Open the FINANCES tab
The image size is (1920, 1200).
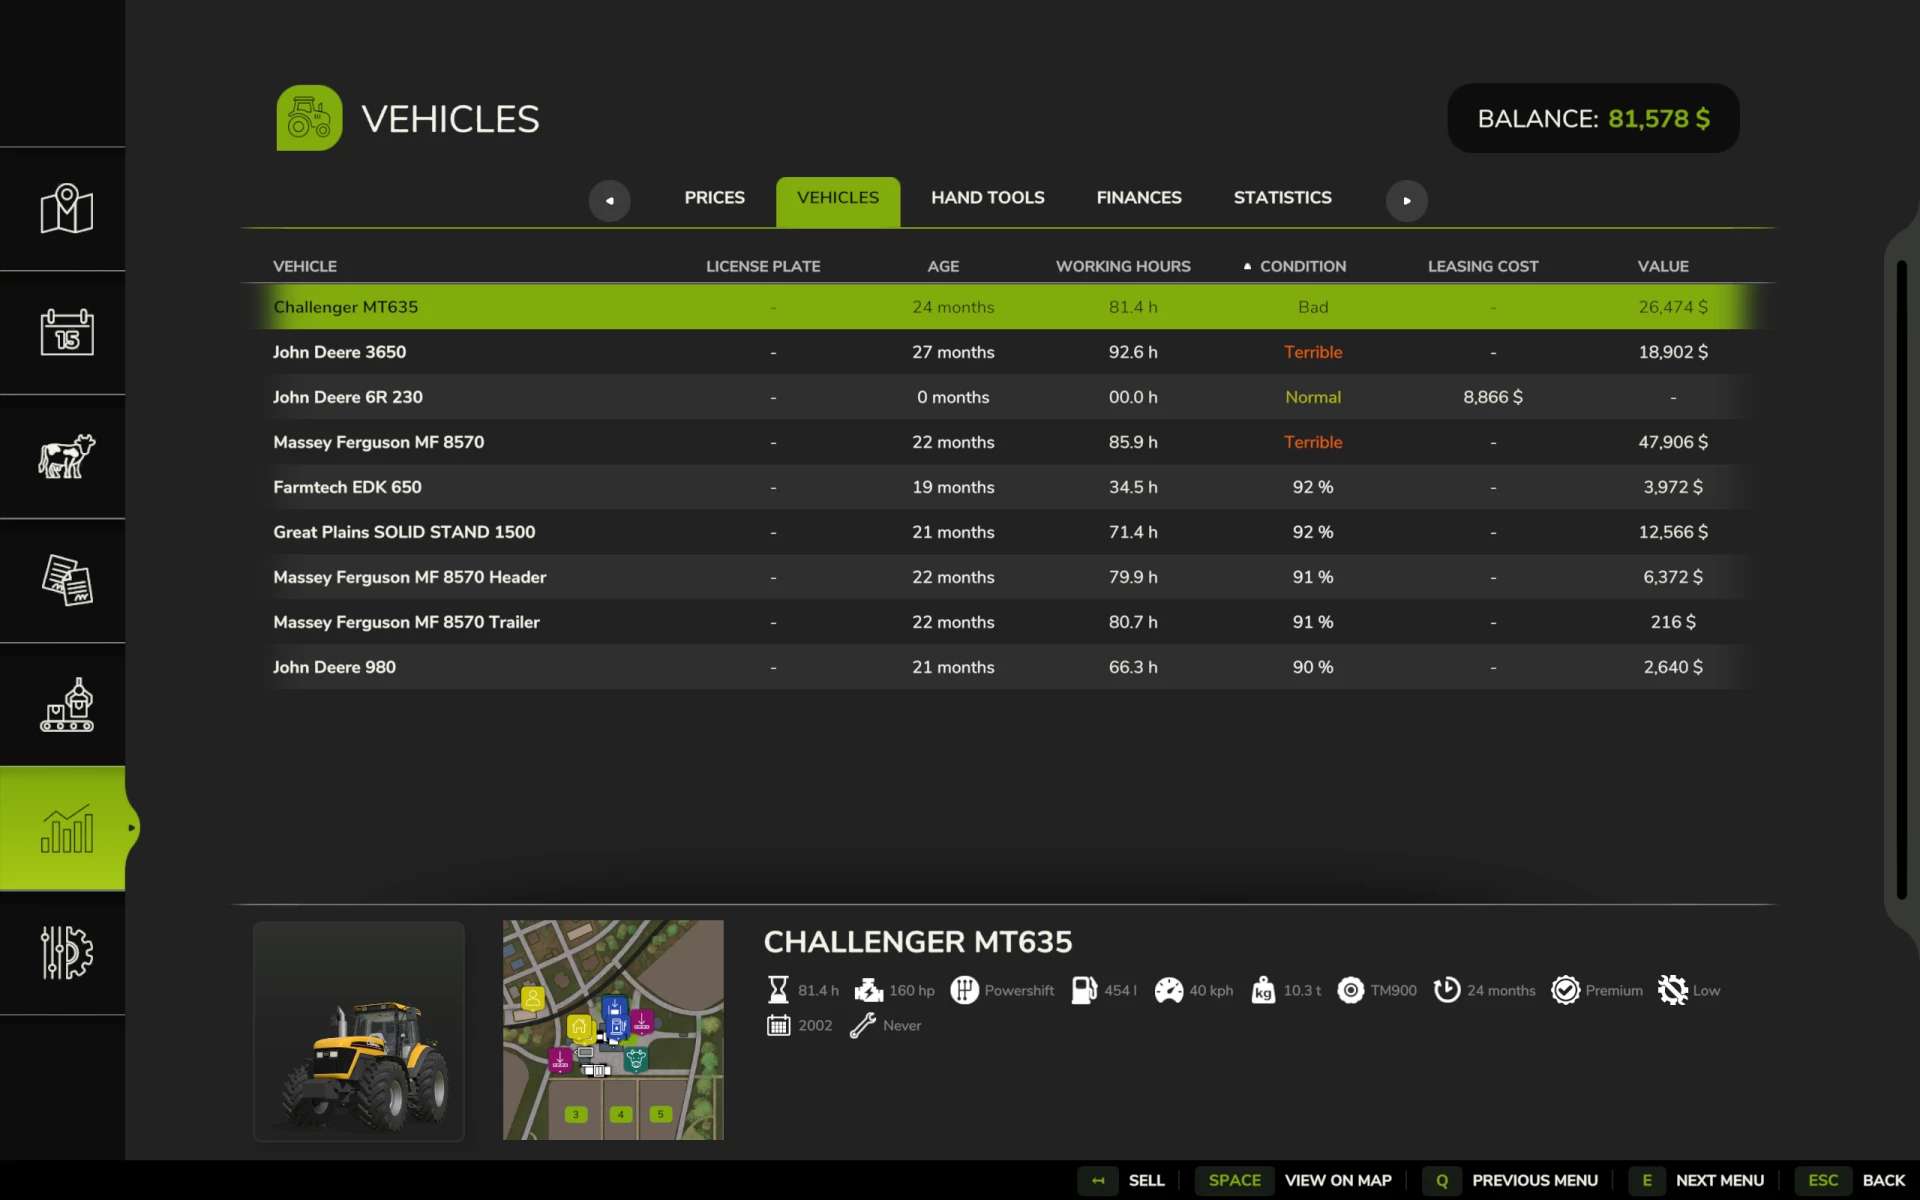[x=1139, y=197]
